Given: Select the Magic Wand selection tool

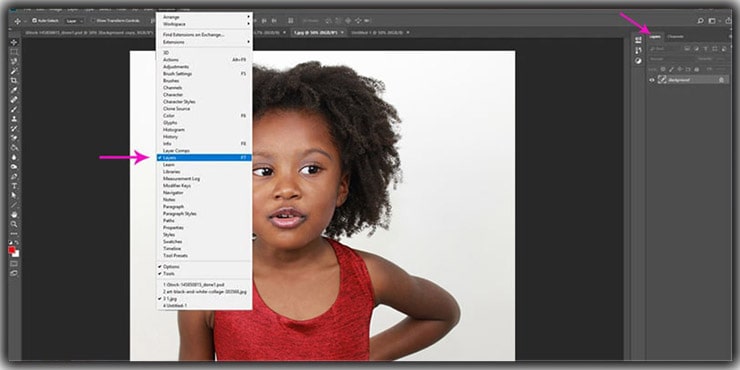Looking at the screenshot, I should coord(14,71).
